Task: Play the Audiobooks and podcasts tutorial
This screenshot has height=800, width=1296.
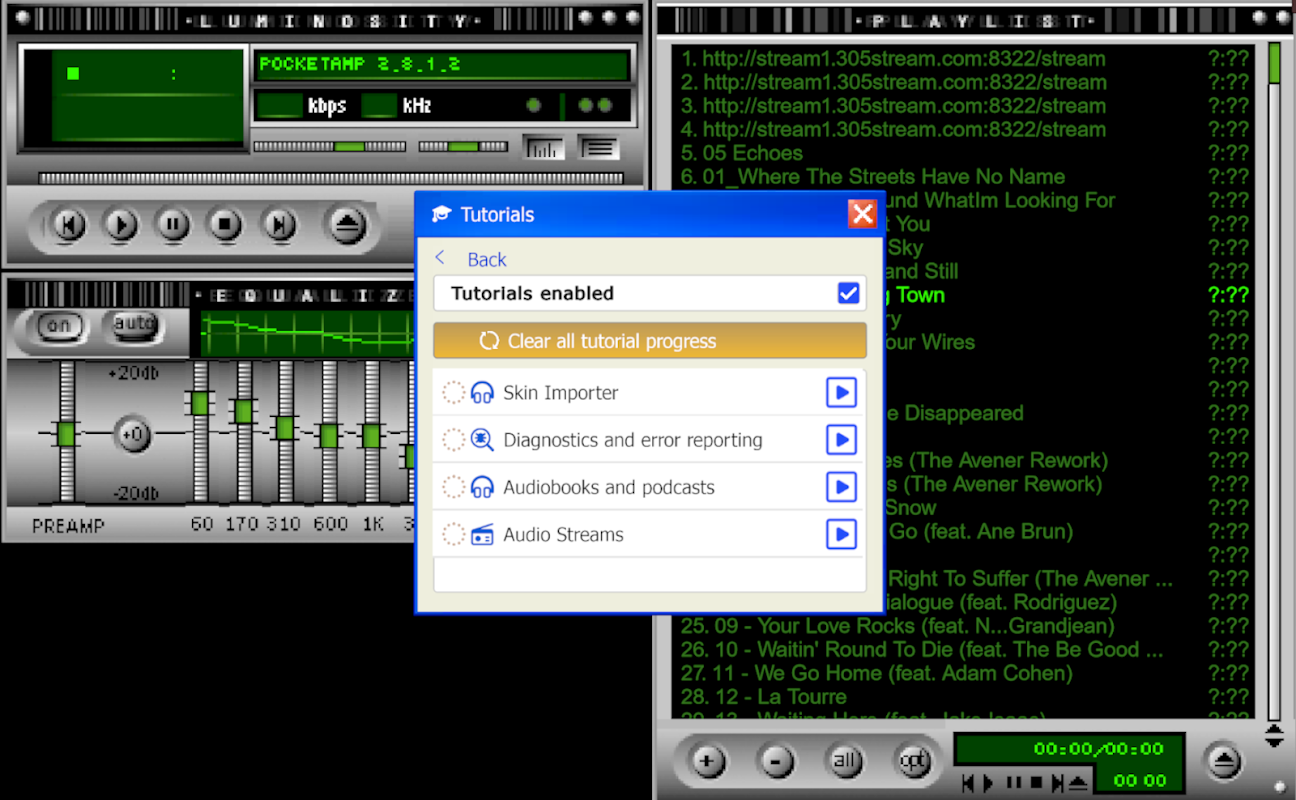Action: [841, 487]
